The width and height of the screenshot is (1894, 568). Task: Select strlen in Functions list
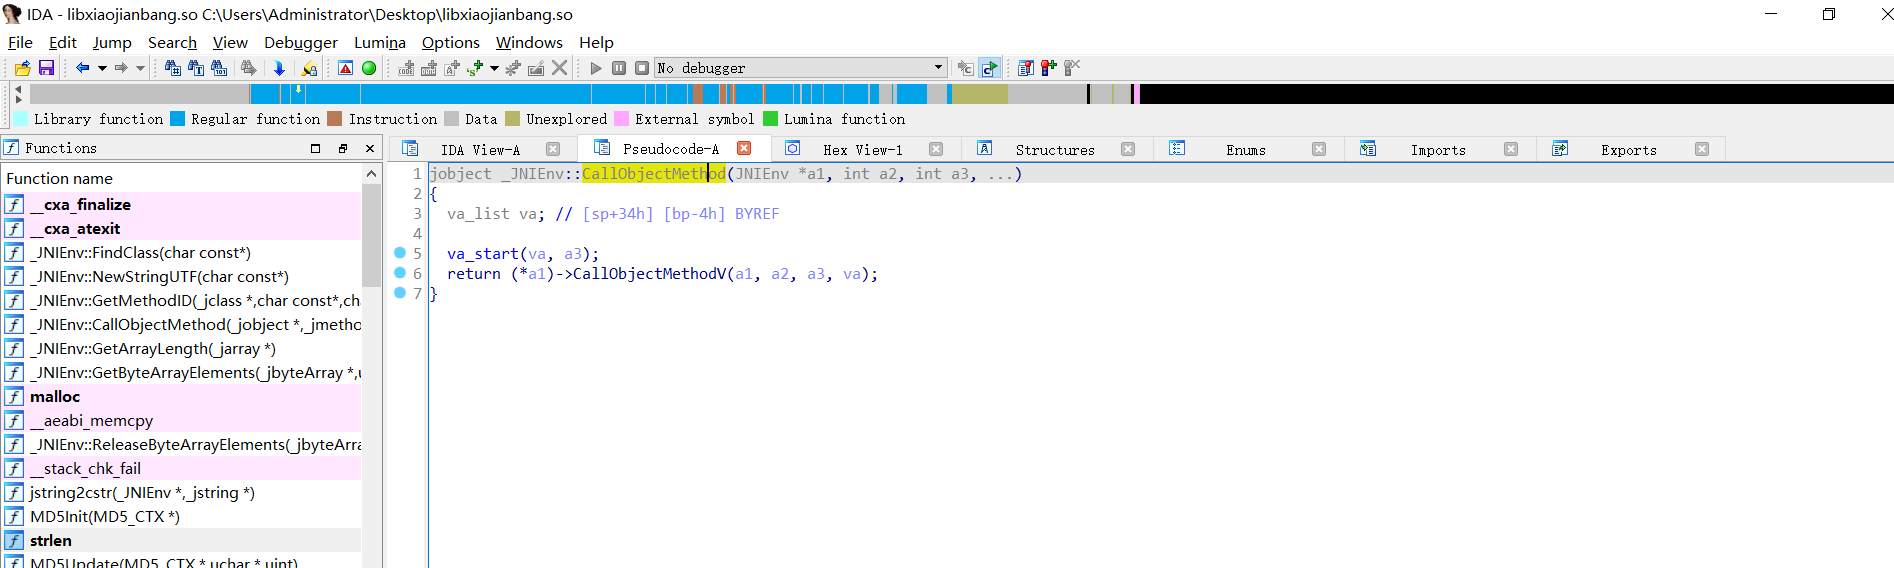click(182, 540)
